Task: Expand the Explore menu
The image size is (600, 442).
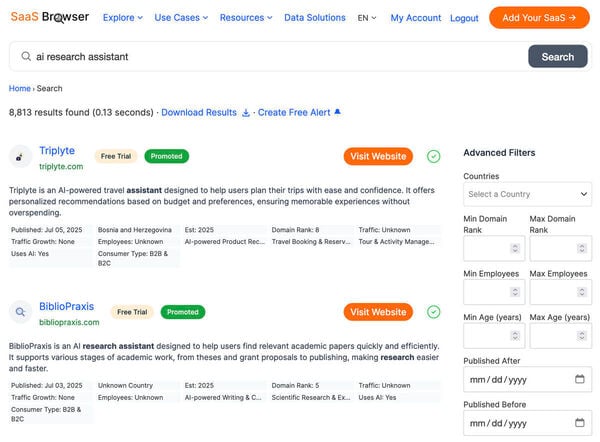Action: point(123,18)
